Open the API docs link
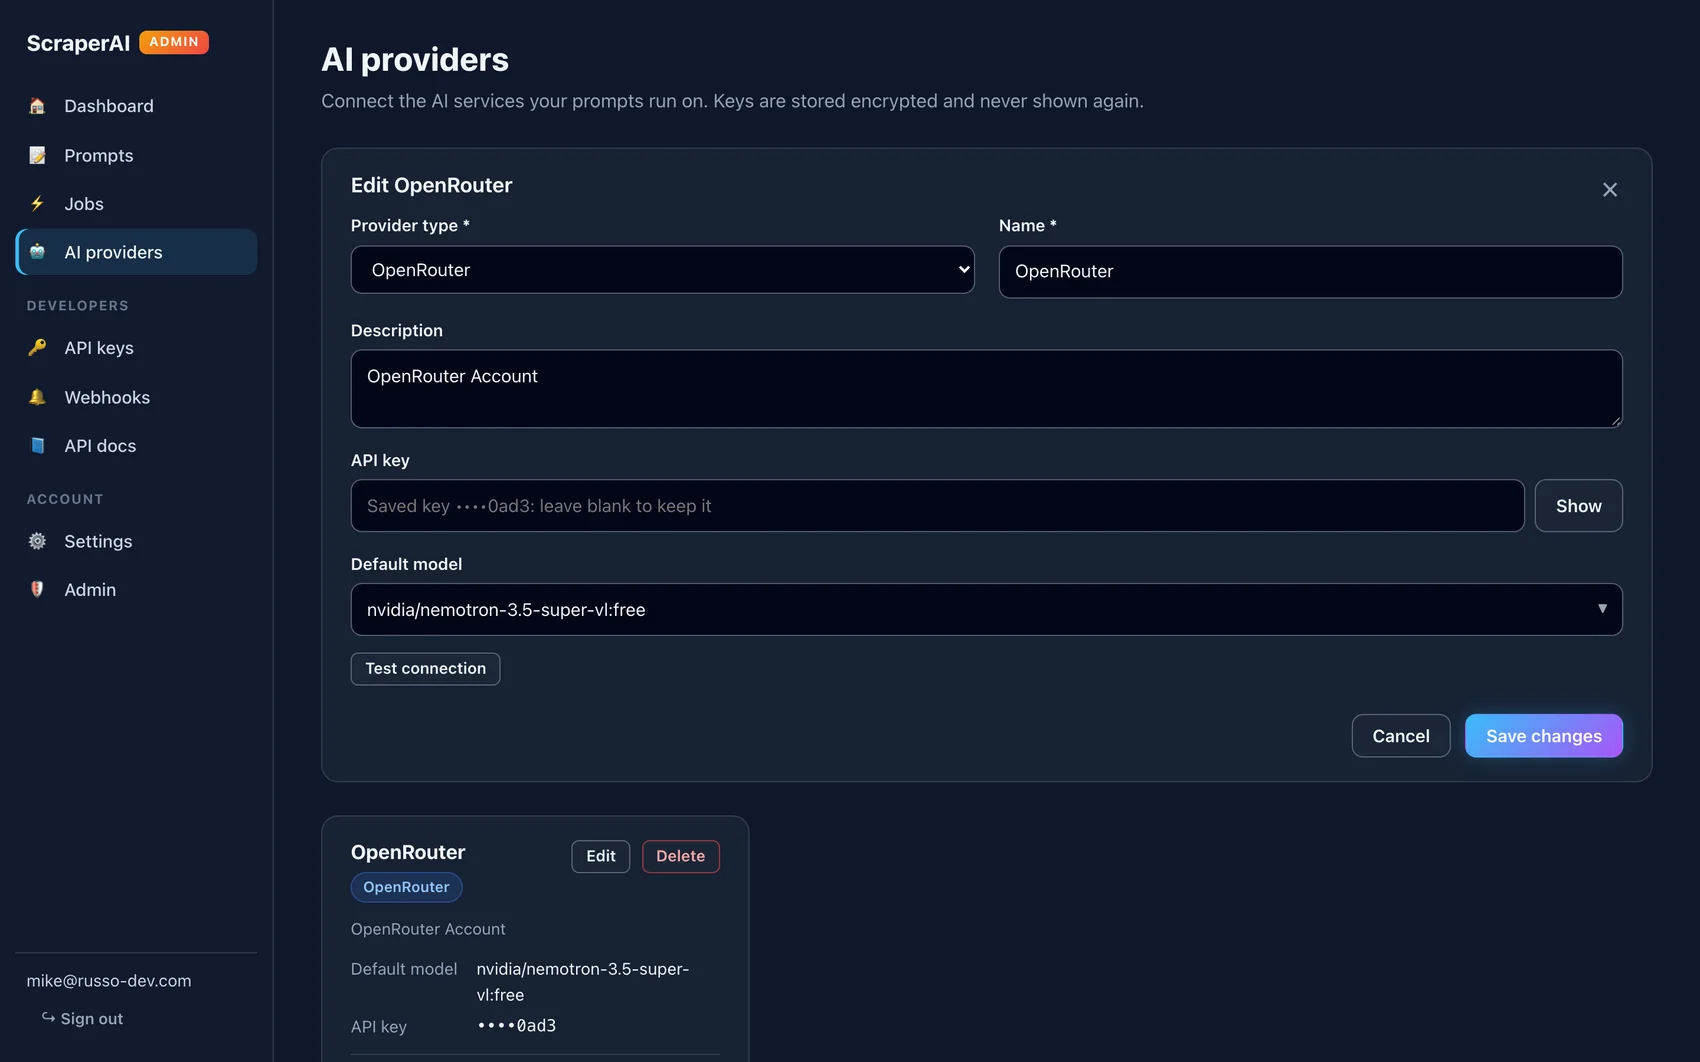Screen dimensions: 1700x1062 136,446
